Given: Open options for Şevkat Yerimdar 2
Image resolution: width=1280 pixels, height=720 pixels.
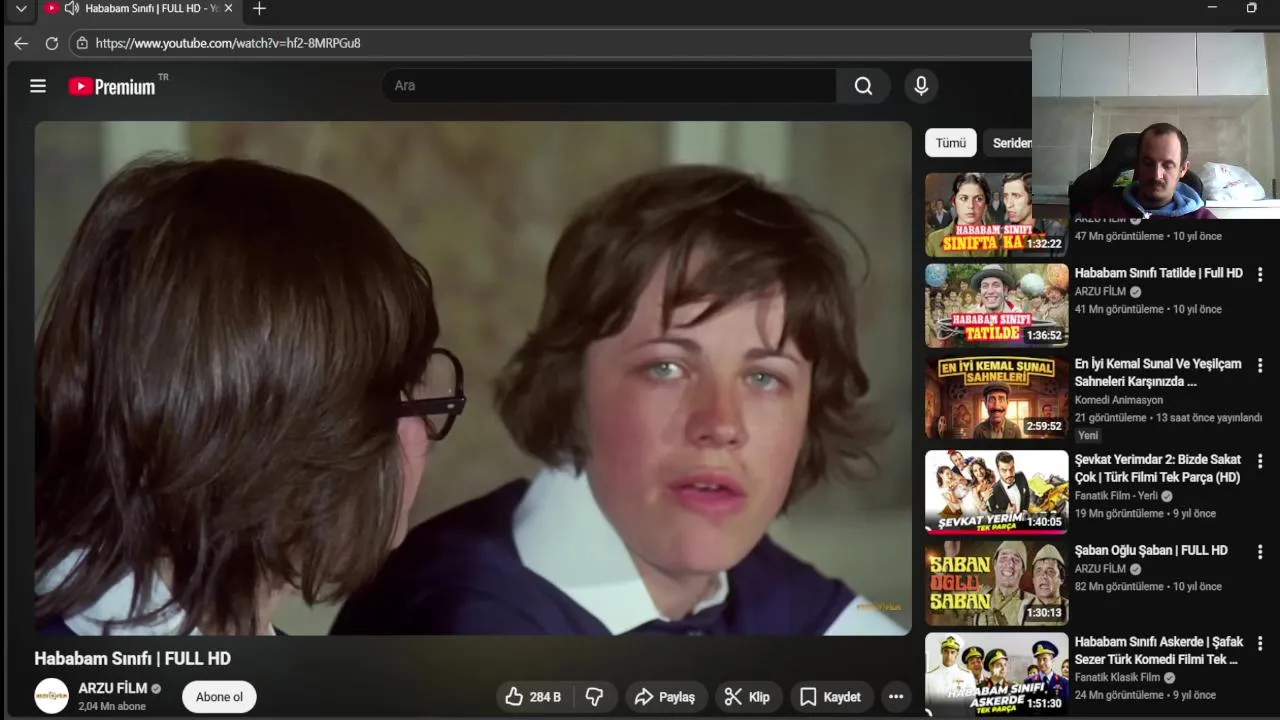Looking at the screenshot, I should tap(1260, 461).
